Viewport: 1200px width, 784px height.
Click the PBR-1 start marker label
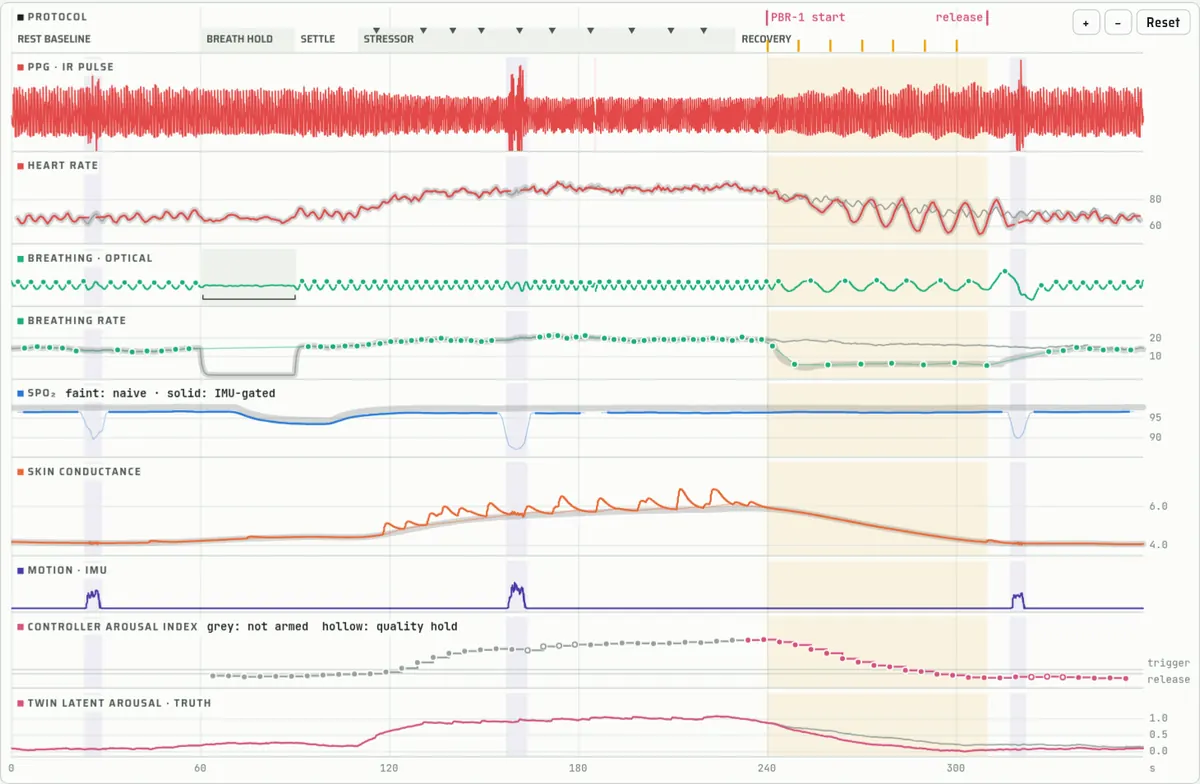tap(808, 17)
